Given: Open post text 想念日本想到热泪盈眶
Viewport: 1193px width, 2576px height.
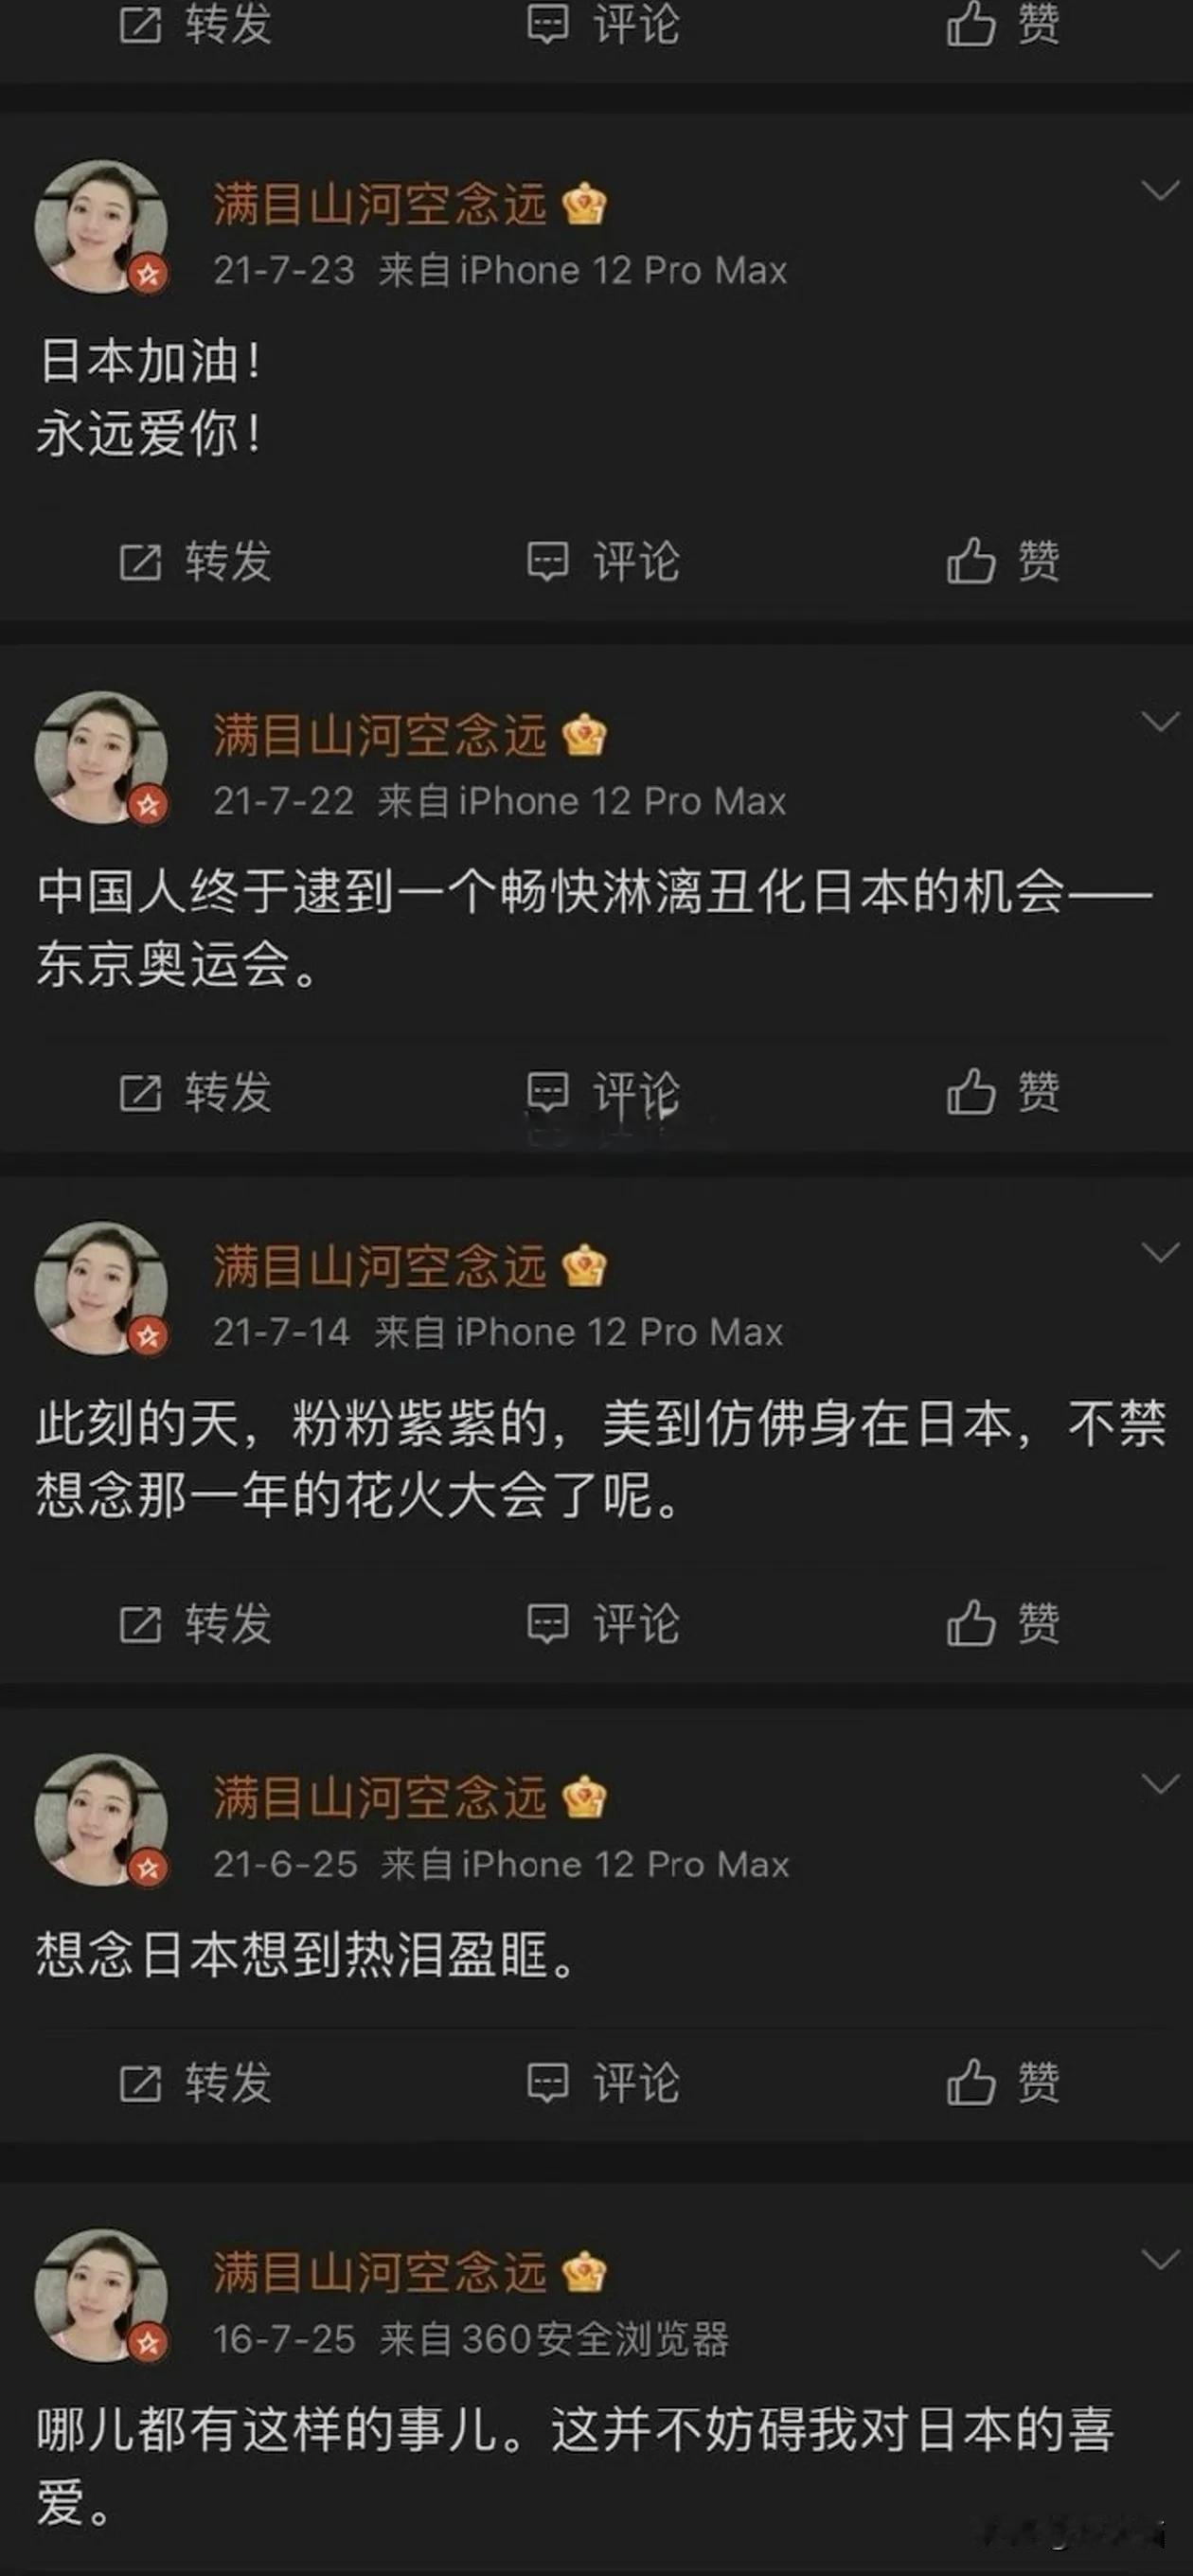Looking at the screenshot, I should (306, 1955).
